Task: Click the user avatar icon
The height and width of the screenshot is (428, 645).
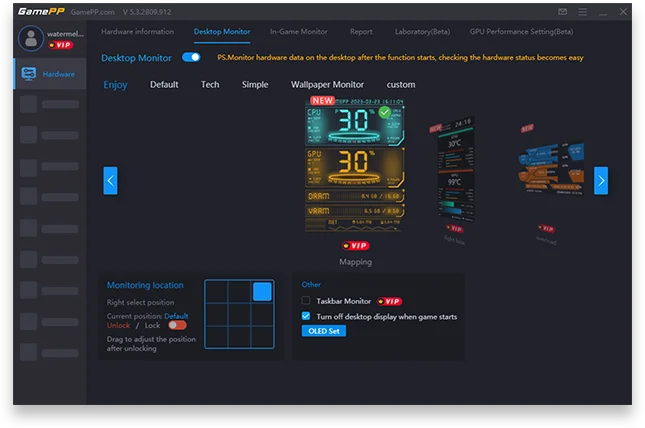Action: 32,38
